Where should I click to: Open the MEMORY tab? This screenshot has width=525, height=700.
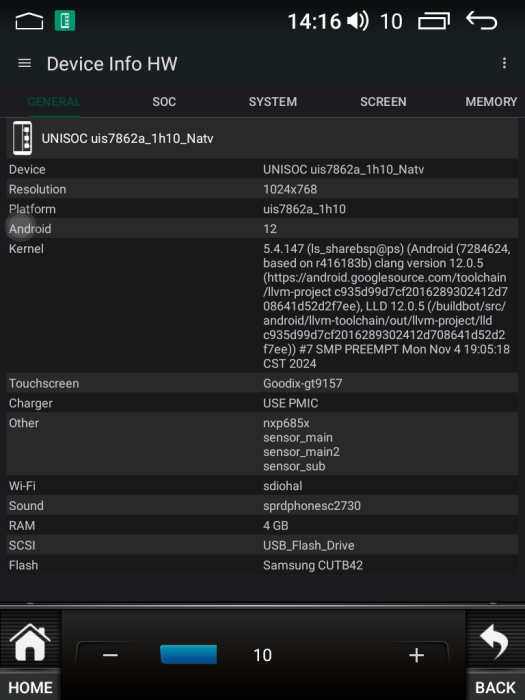(491, 102)
